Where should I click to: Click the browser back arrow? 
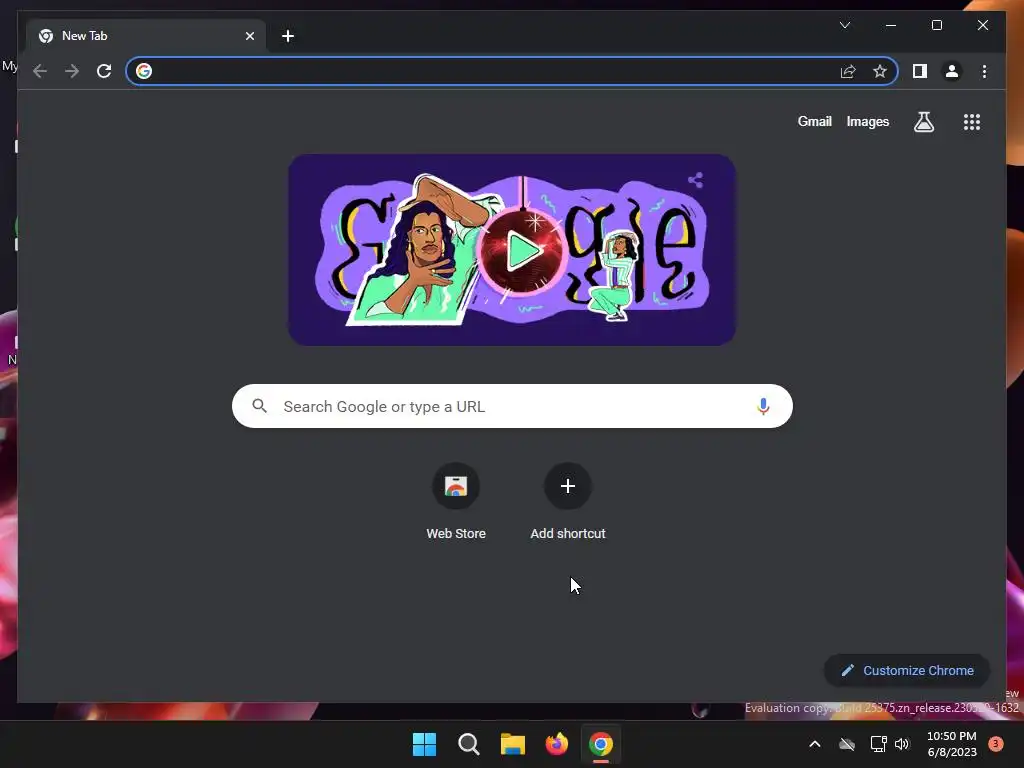click(x=40, y=71)
